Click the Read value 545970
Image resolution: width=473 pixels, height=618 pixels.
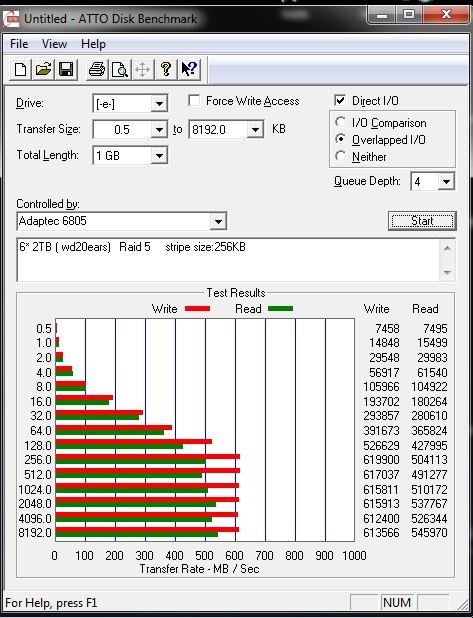(x=429, y=533)
